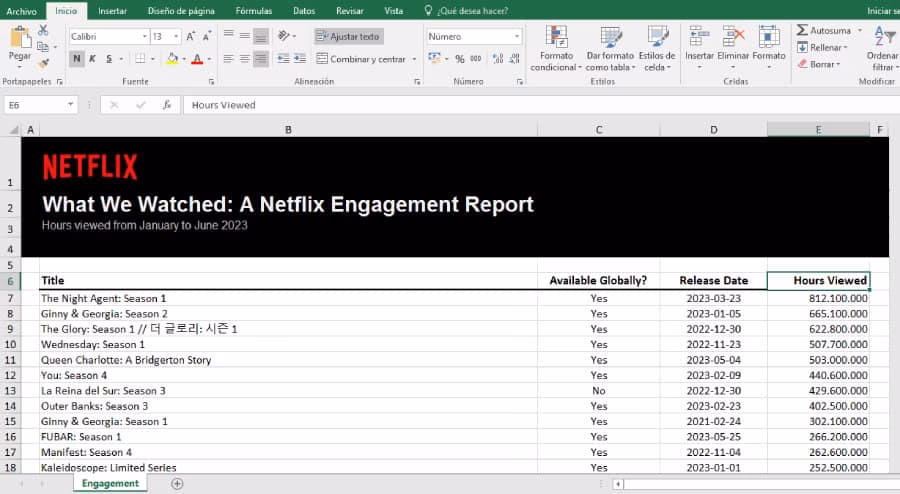Click the Eliminar cells icon
The height and width of the screenshot is (494, 900).
[733, 37]
